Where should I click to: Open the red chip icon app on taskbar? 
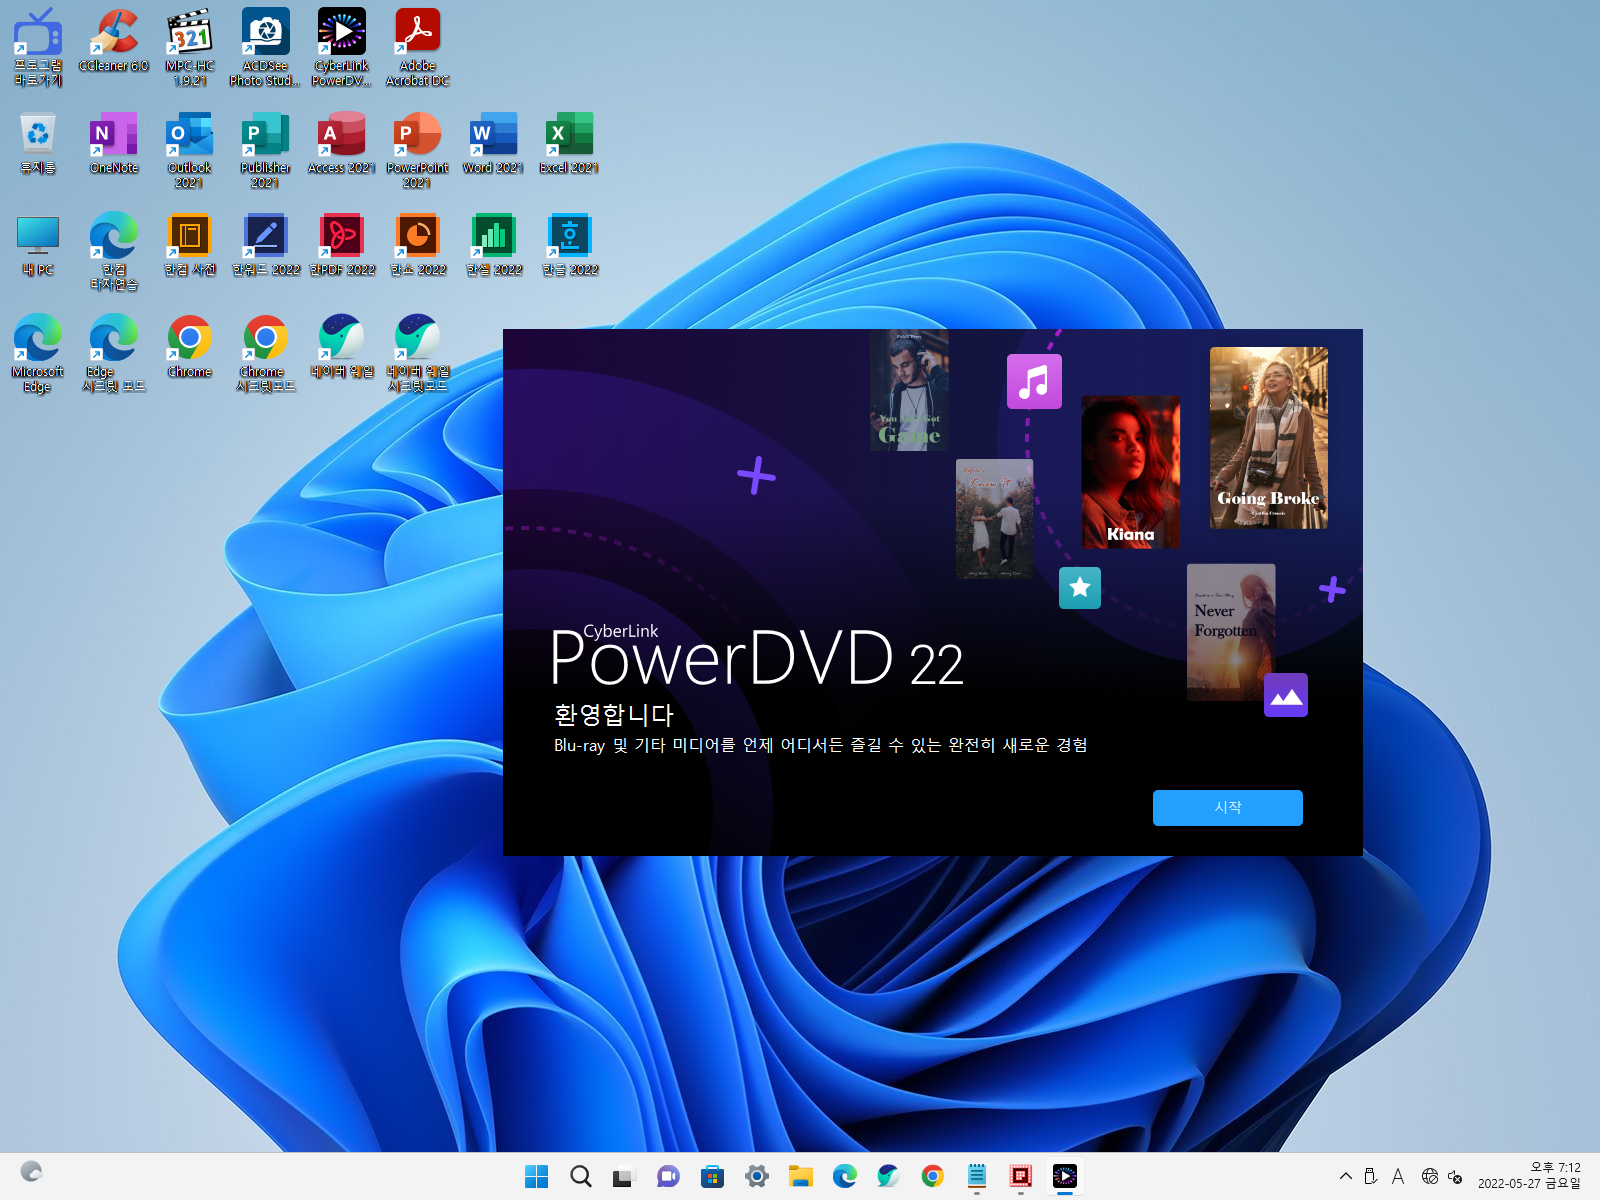point(1020,1176)
